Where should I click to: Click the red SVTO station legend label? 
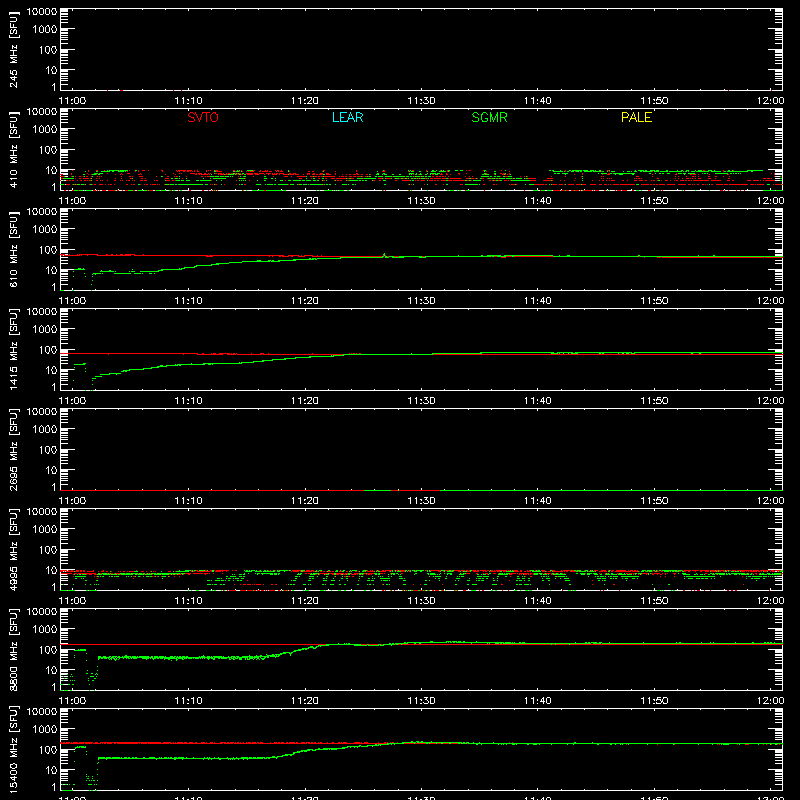point(203,117)
